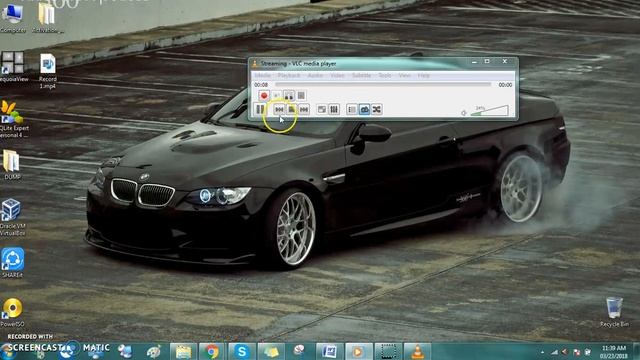Open the Tools menu in VLC
640x360 pixels.
click(x=384, y=76)
